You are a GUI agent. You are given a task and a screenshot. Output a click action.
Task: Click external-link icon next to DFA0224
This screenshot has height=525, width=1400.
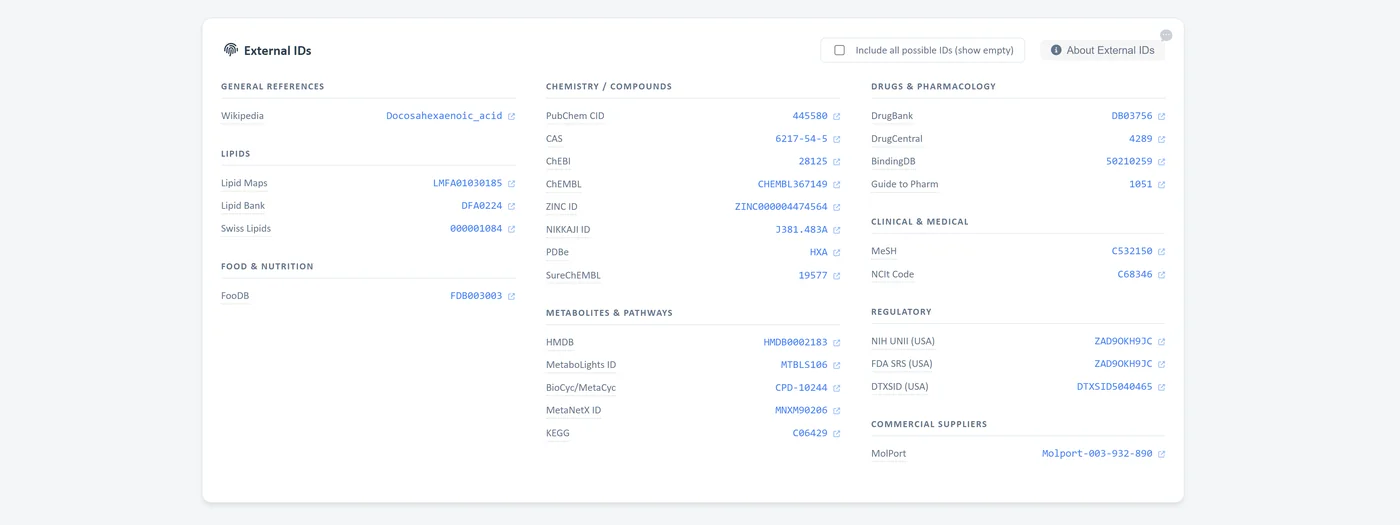(x=511, y=207)
